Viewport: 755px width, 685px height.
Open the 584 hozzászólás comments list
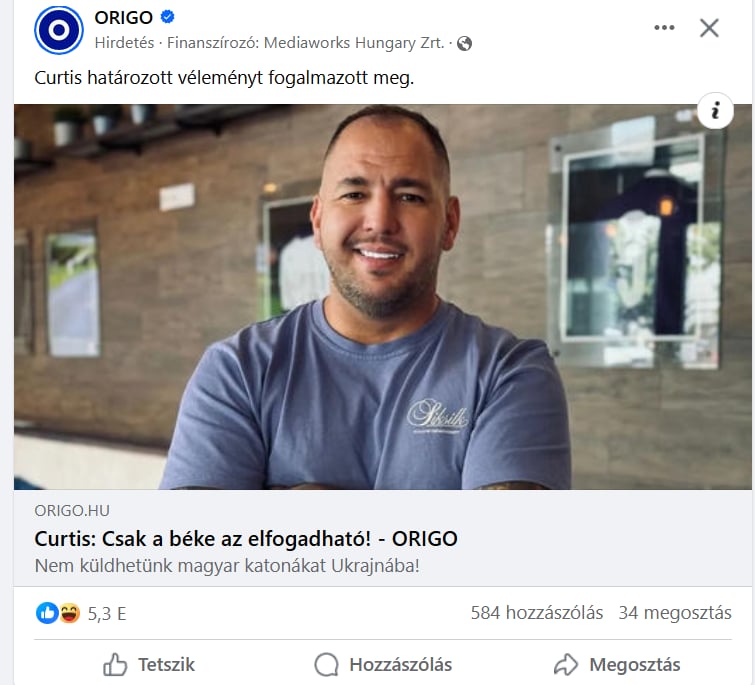coord(536,613)
